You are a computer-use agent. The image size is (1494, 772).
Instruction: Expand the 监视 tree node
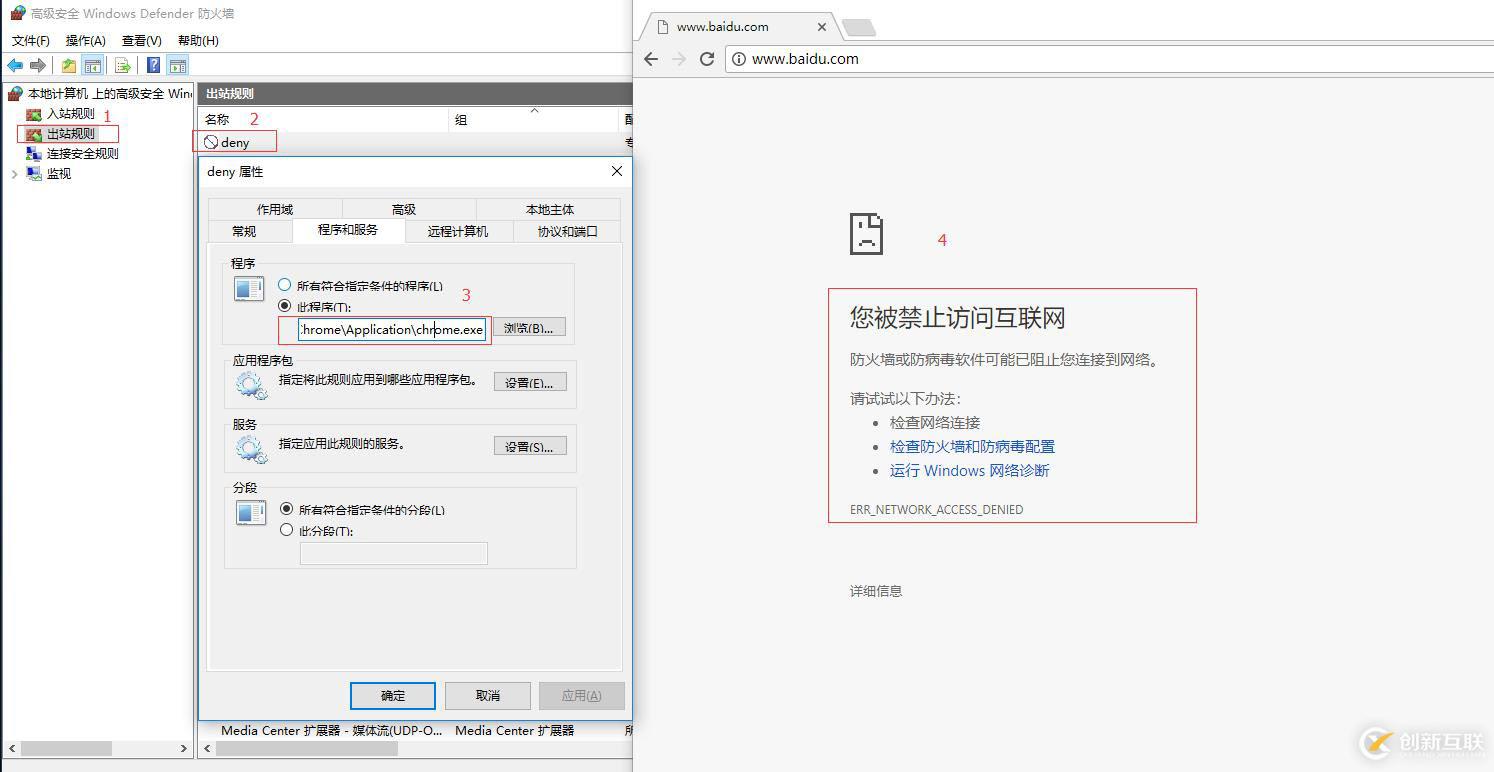14,173
